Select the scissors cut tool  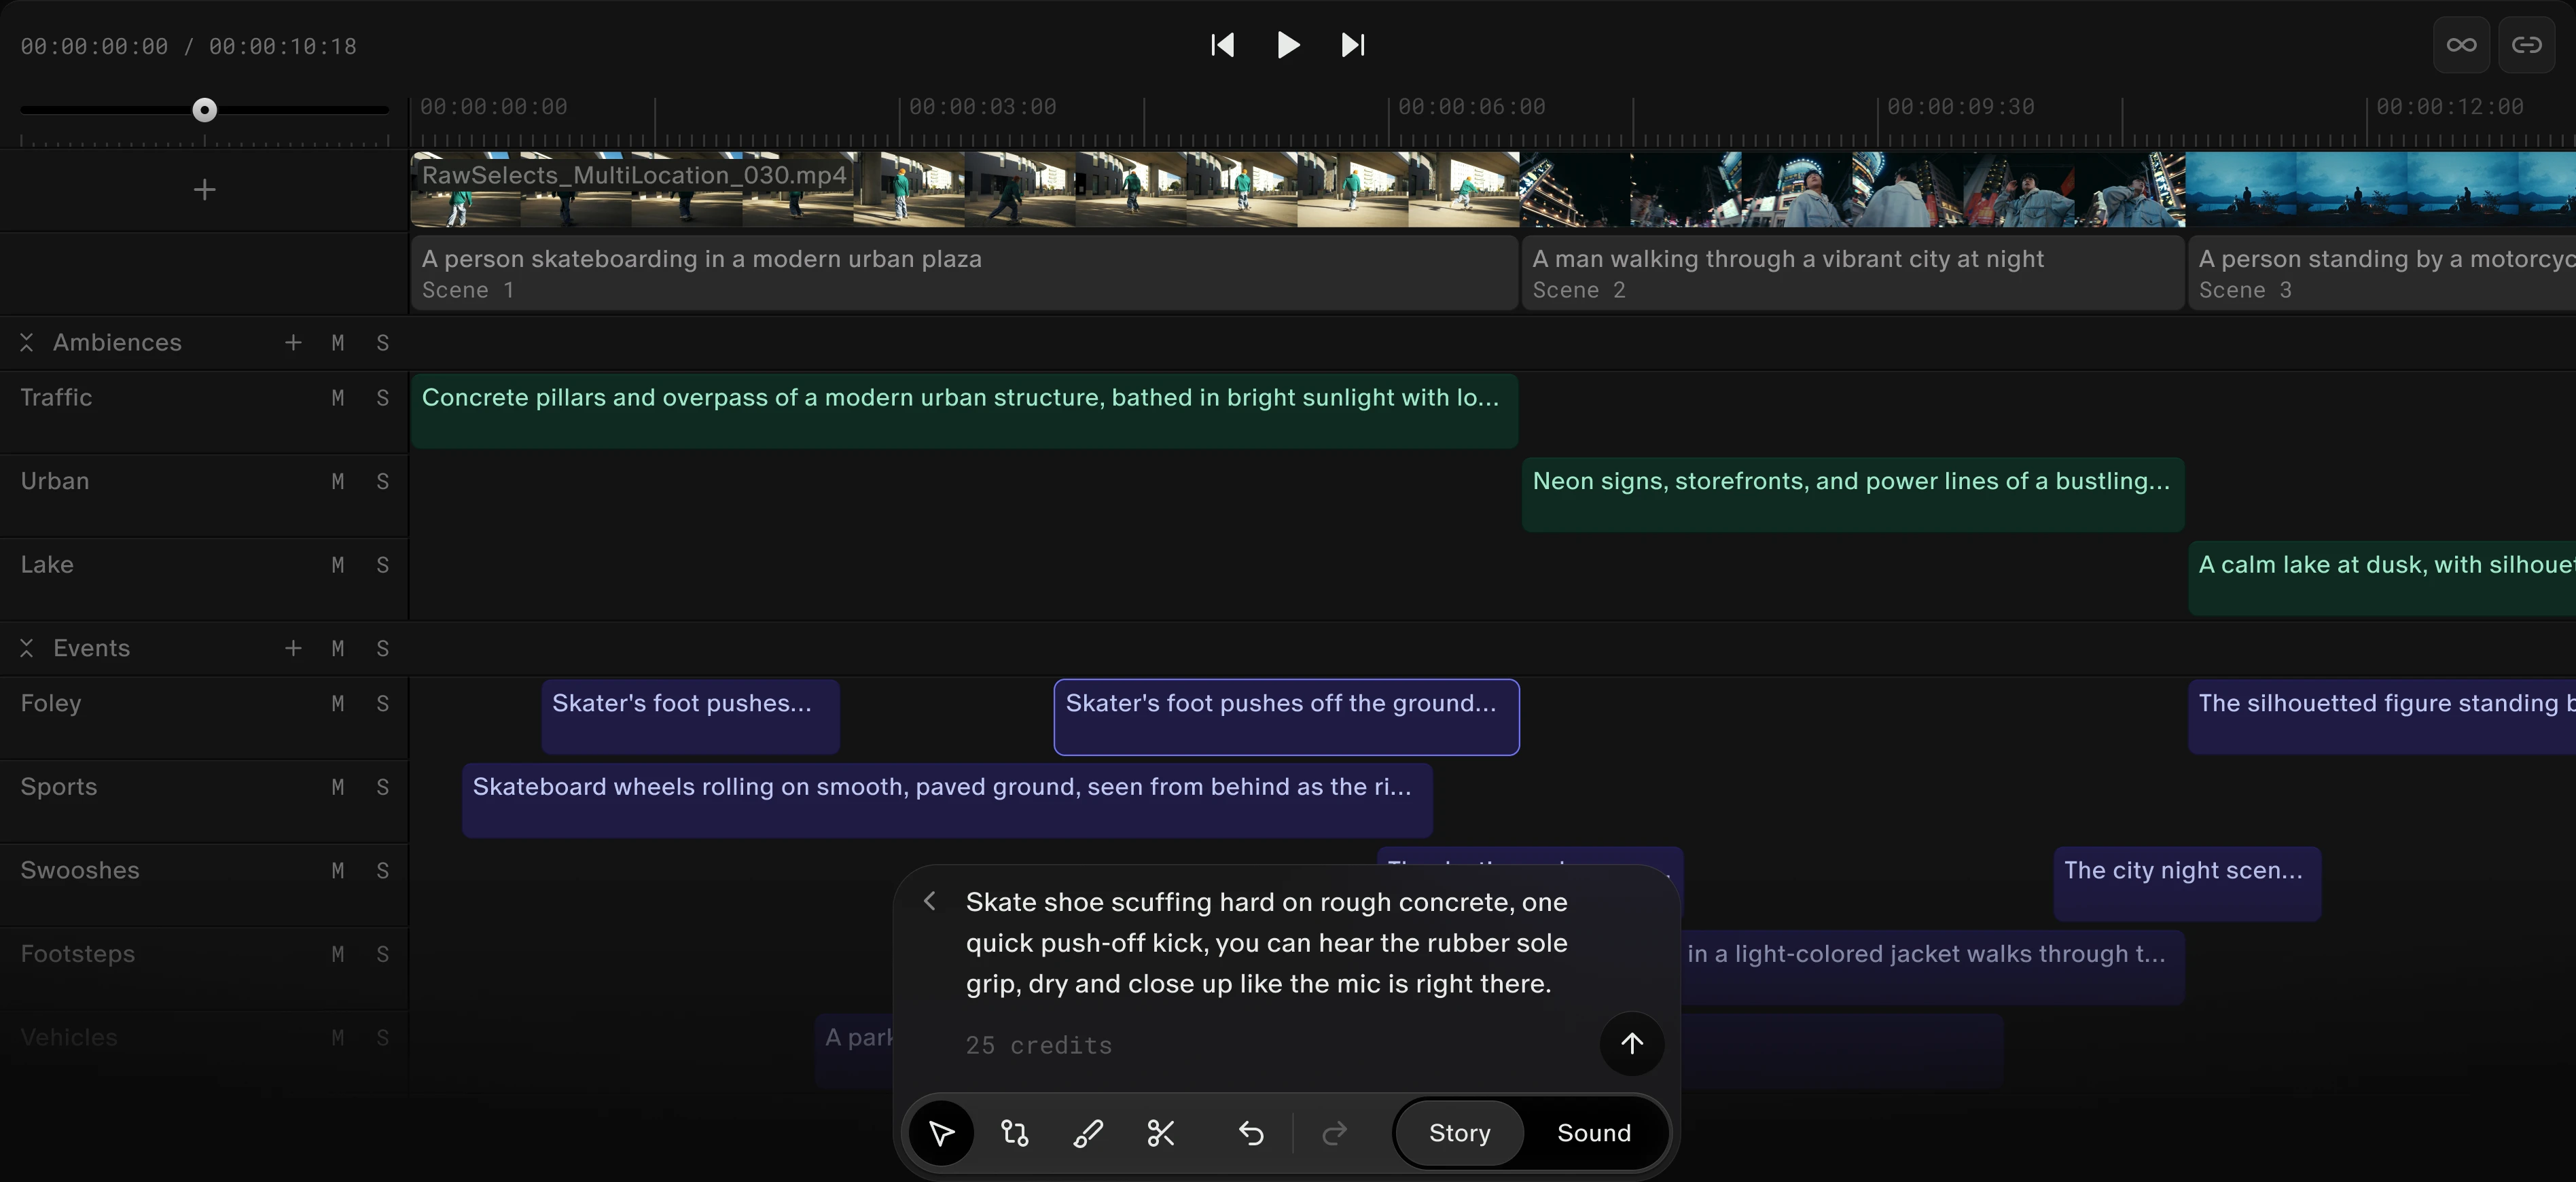[x=1161, y=1132]
